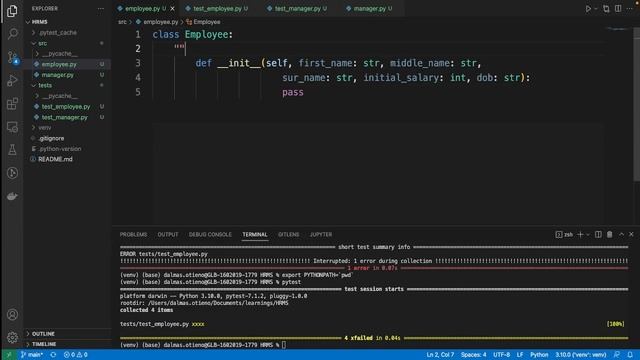Image resolution: width=640 pixels, height=360 pixels.
Task: Select the Python language mode
Action: [x=539, y=355]
